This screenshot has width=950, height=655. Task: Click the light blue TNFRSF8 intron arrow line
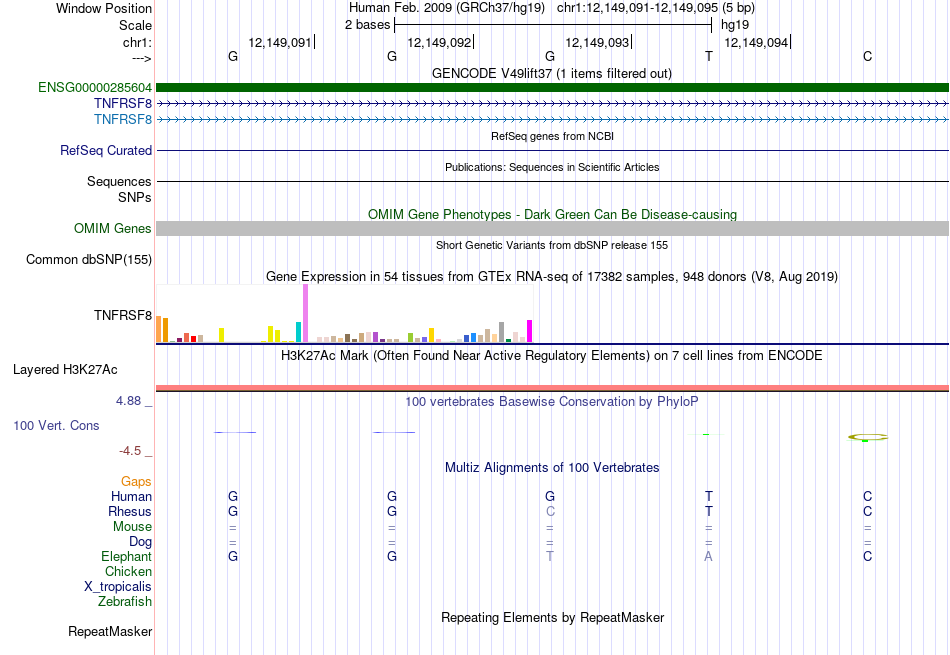click(x=552, y=119)
